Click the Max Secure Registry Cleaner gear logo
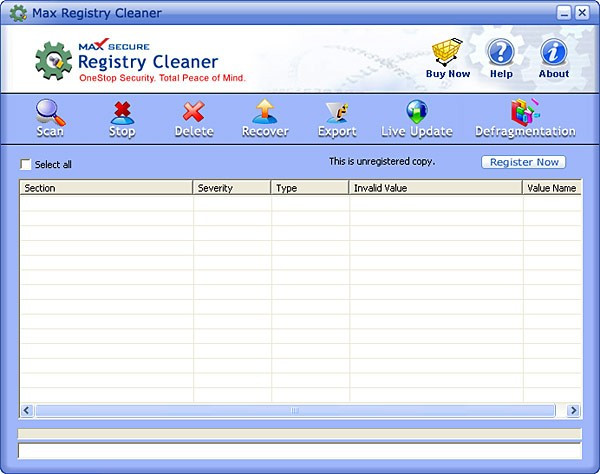600x474 pixels. 54,60
